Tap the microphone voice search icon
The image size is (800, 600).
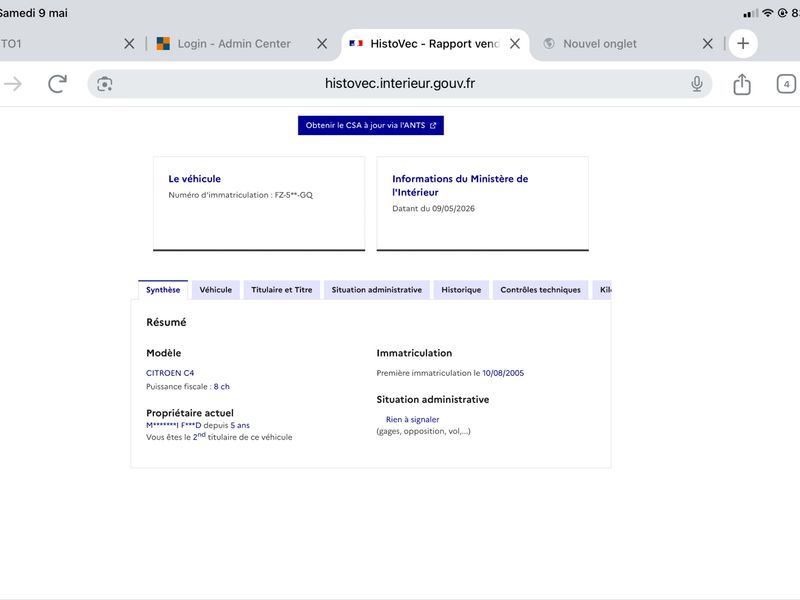pos(696,84)
